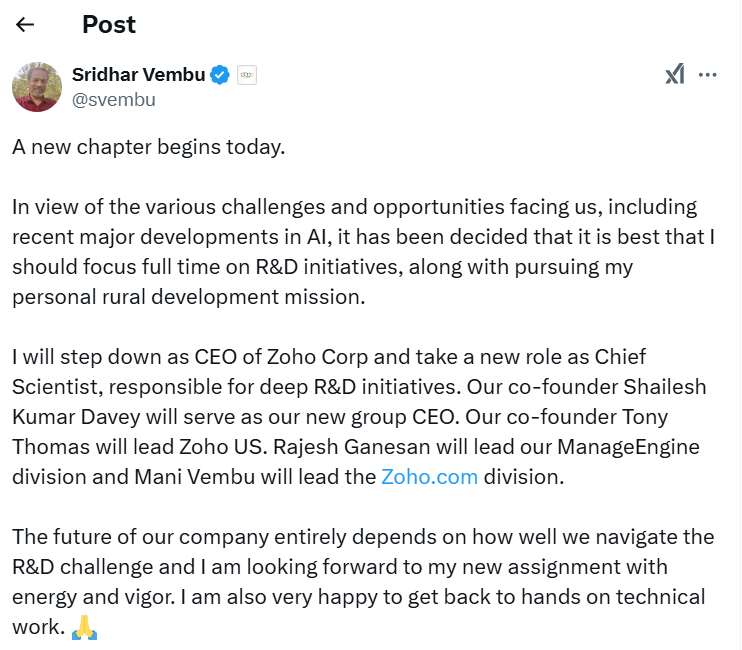Click the Sridhar Vembu display name

[138, 75]
